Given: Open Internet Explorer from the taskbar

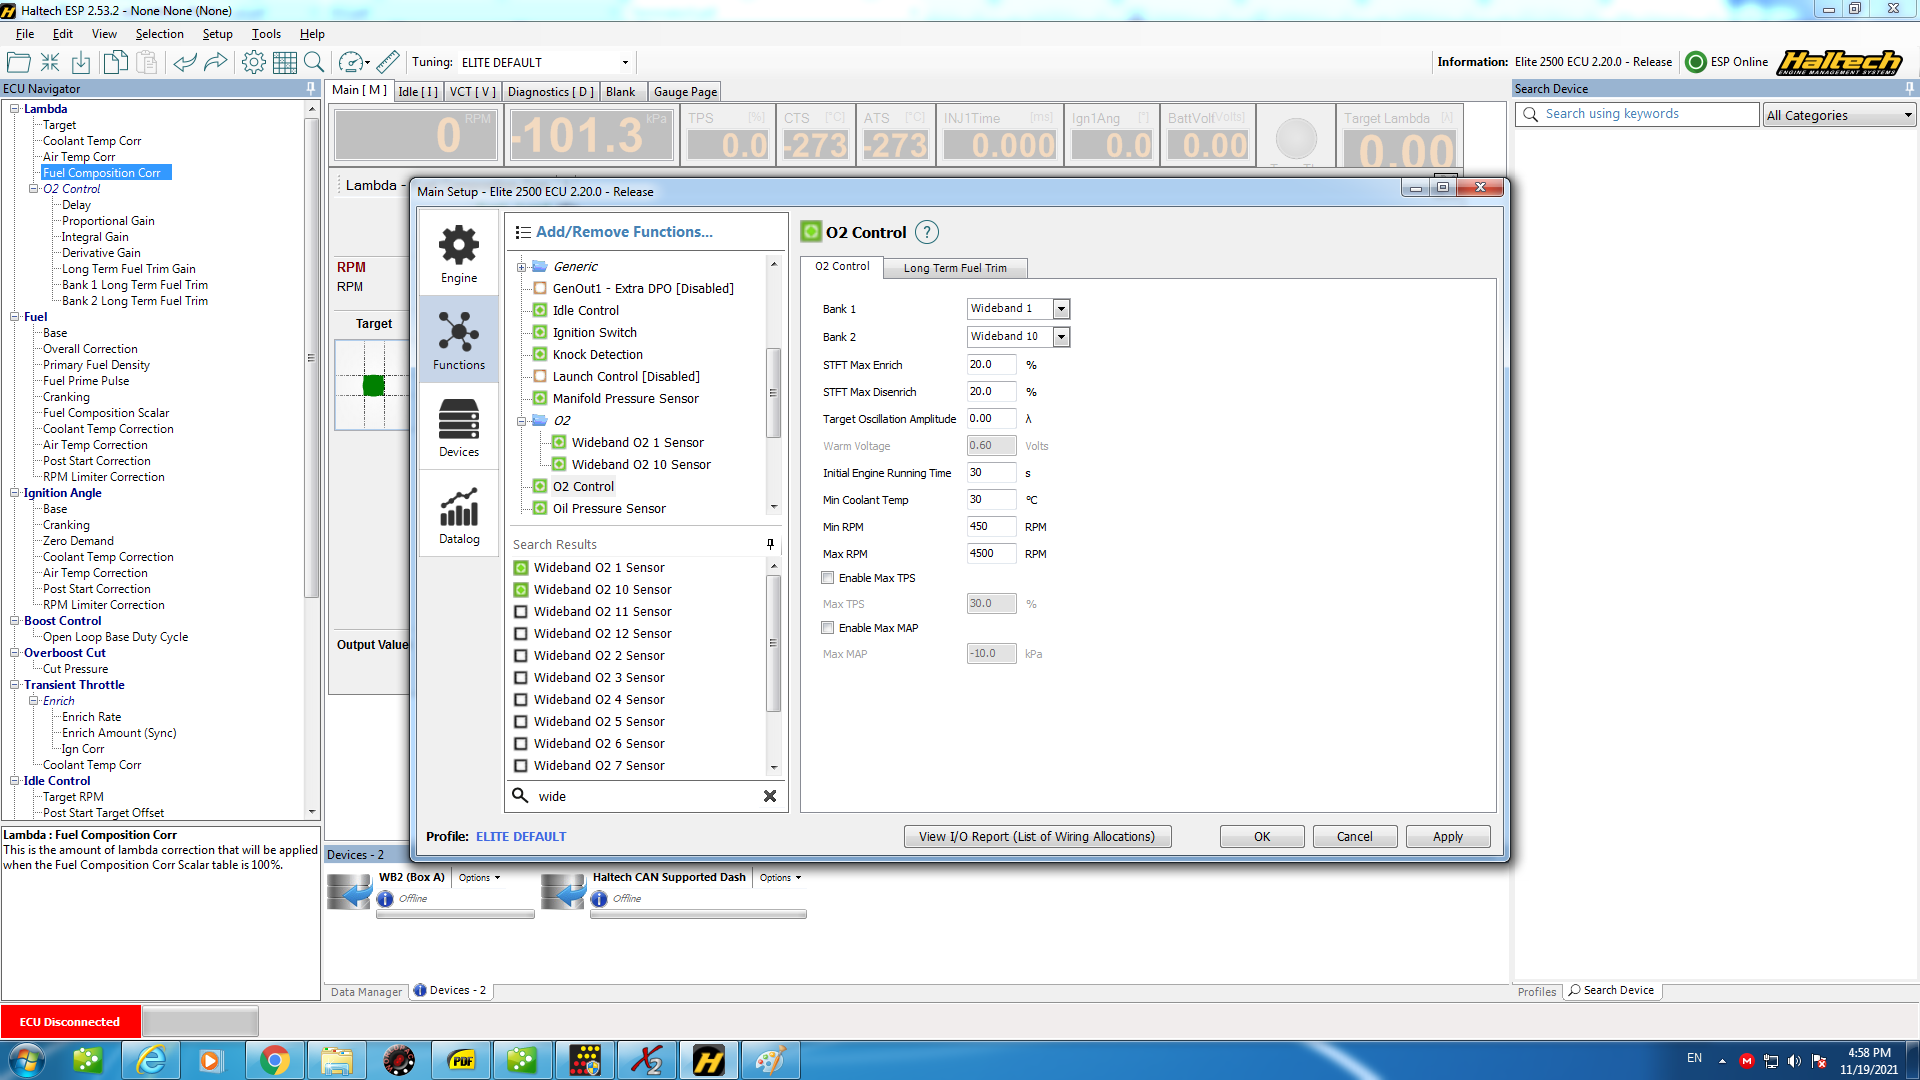Looking at the screenshot, I should (x=152, y=1060).
